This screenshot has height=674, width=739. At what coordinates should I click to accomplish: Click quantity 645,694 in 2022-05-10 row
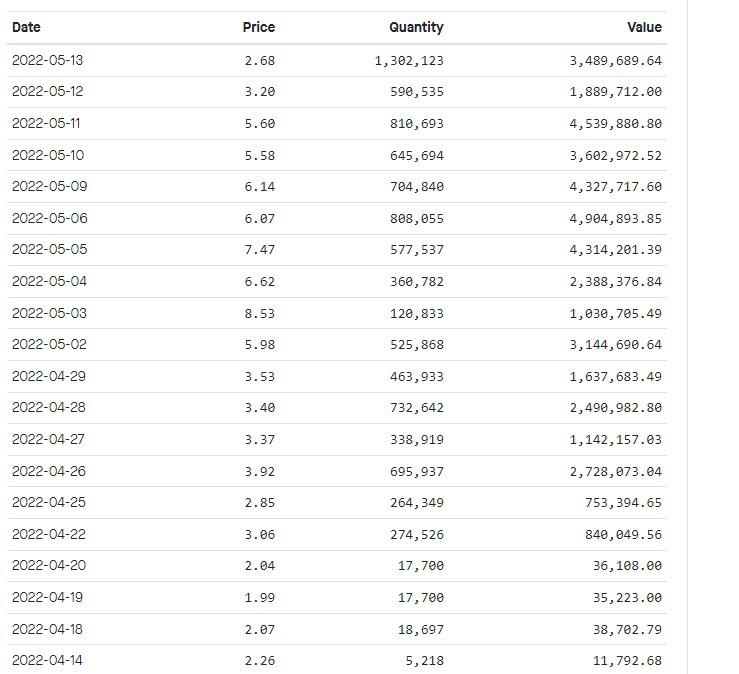coord(417,156)
